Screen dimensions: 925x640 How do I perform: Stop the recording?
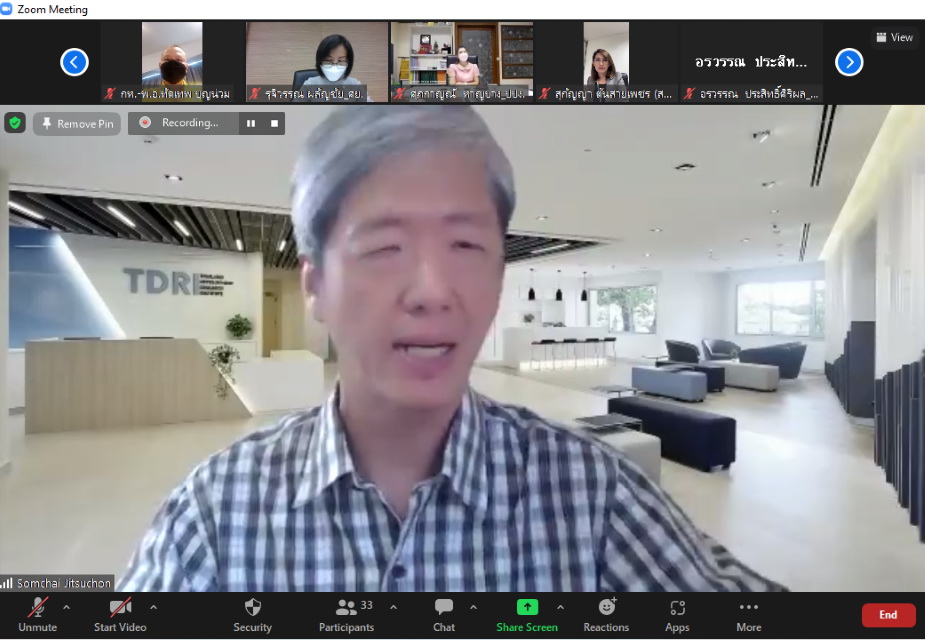pyautogui.click(x=274, y=123)
